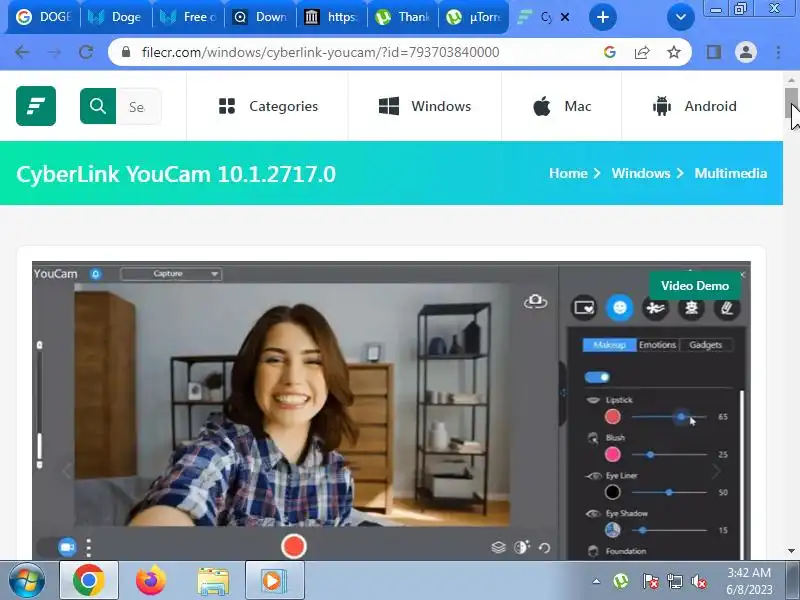Toggle the makeup enable switch
The image size is (800, 600).
(x=597, y=377)
